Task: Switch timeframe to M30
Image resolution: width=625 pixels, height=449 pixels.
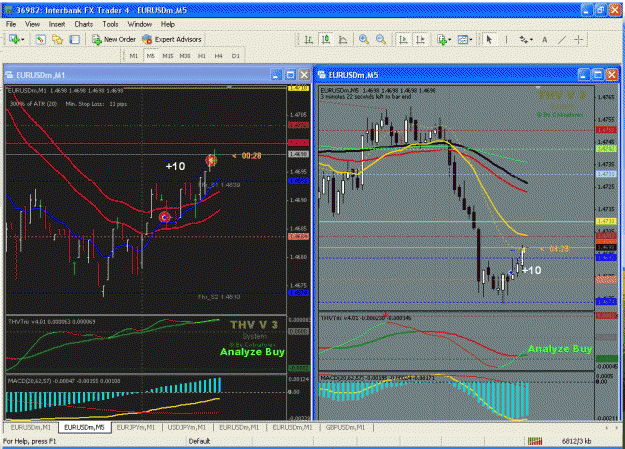Action: (185, 56)
